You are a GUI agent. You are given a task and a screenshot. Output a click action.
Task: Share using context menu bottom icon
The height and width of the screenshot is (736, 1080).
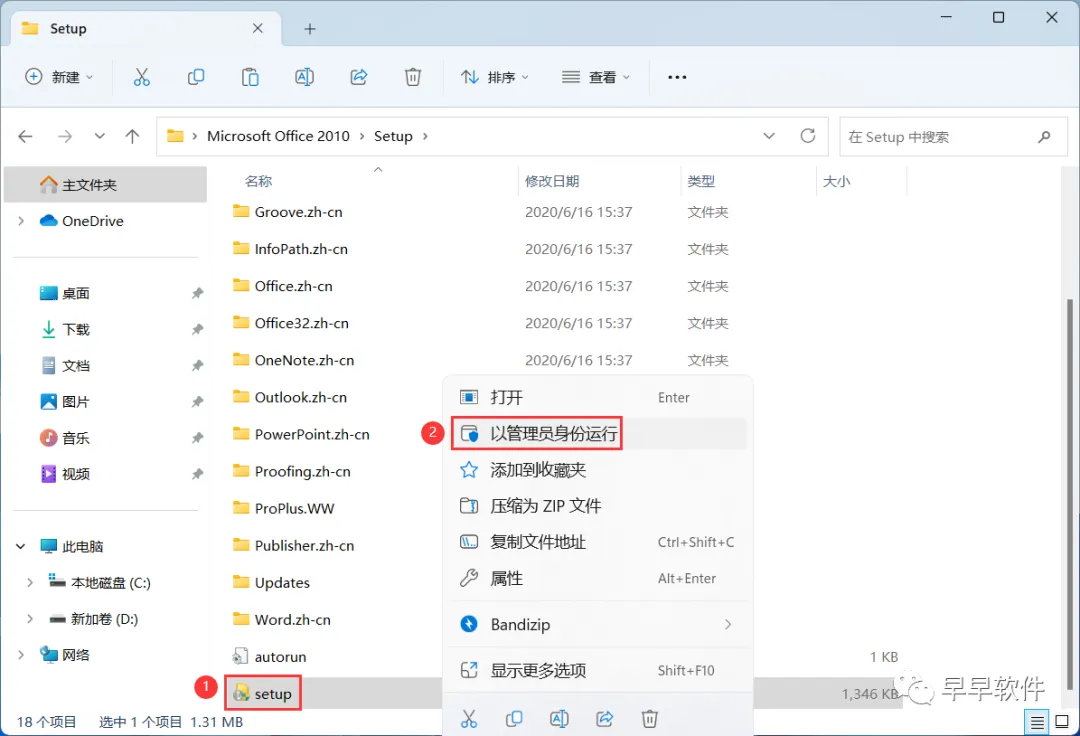click(x=604, y=719)
